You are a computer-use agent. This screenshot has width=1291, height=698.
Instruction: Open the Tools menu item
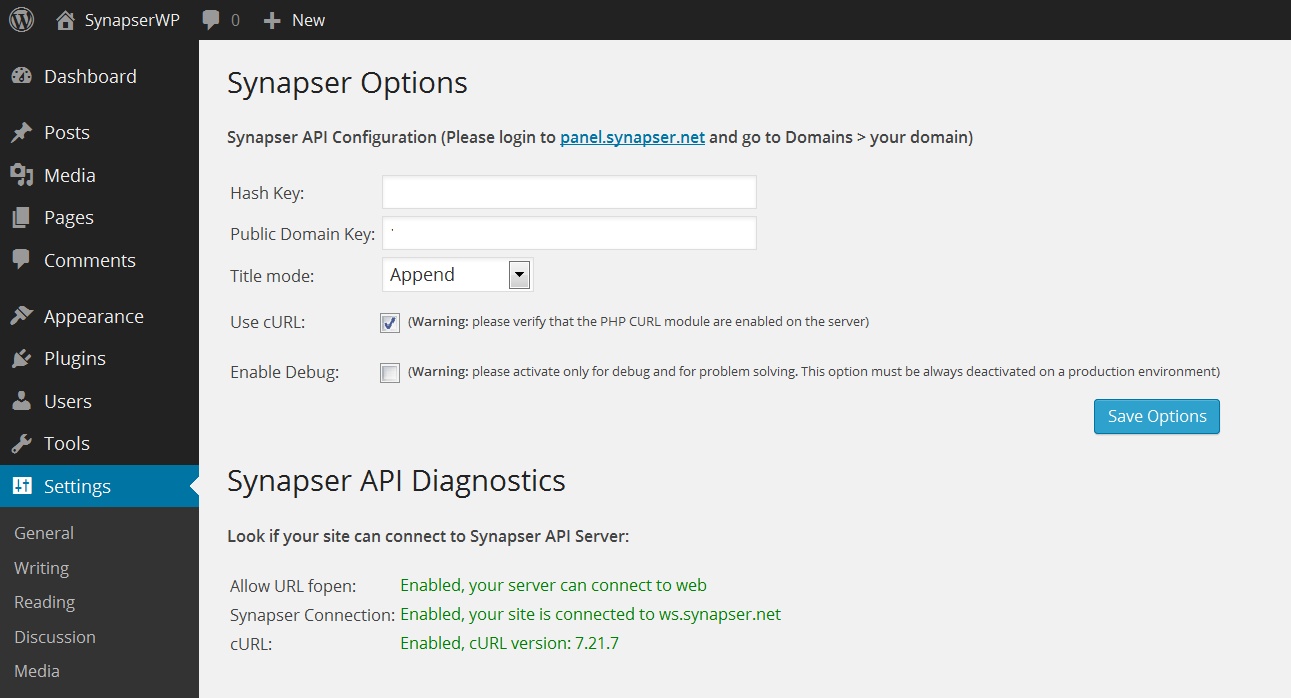[67, 444]
